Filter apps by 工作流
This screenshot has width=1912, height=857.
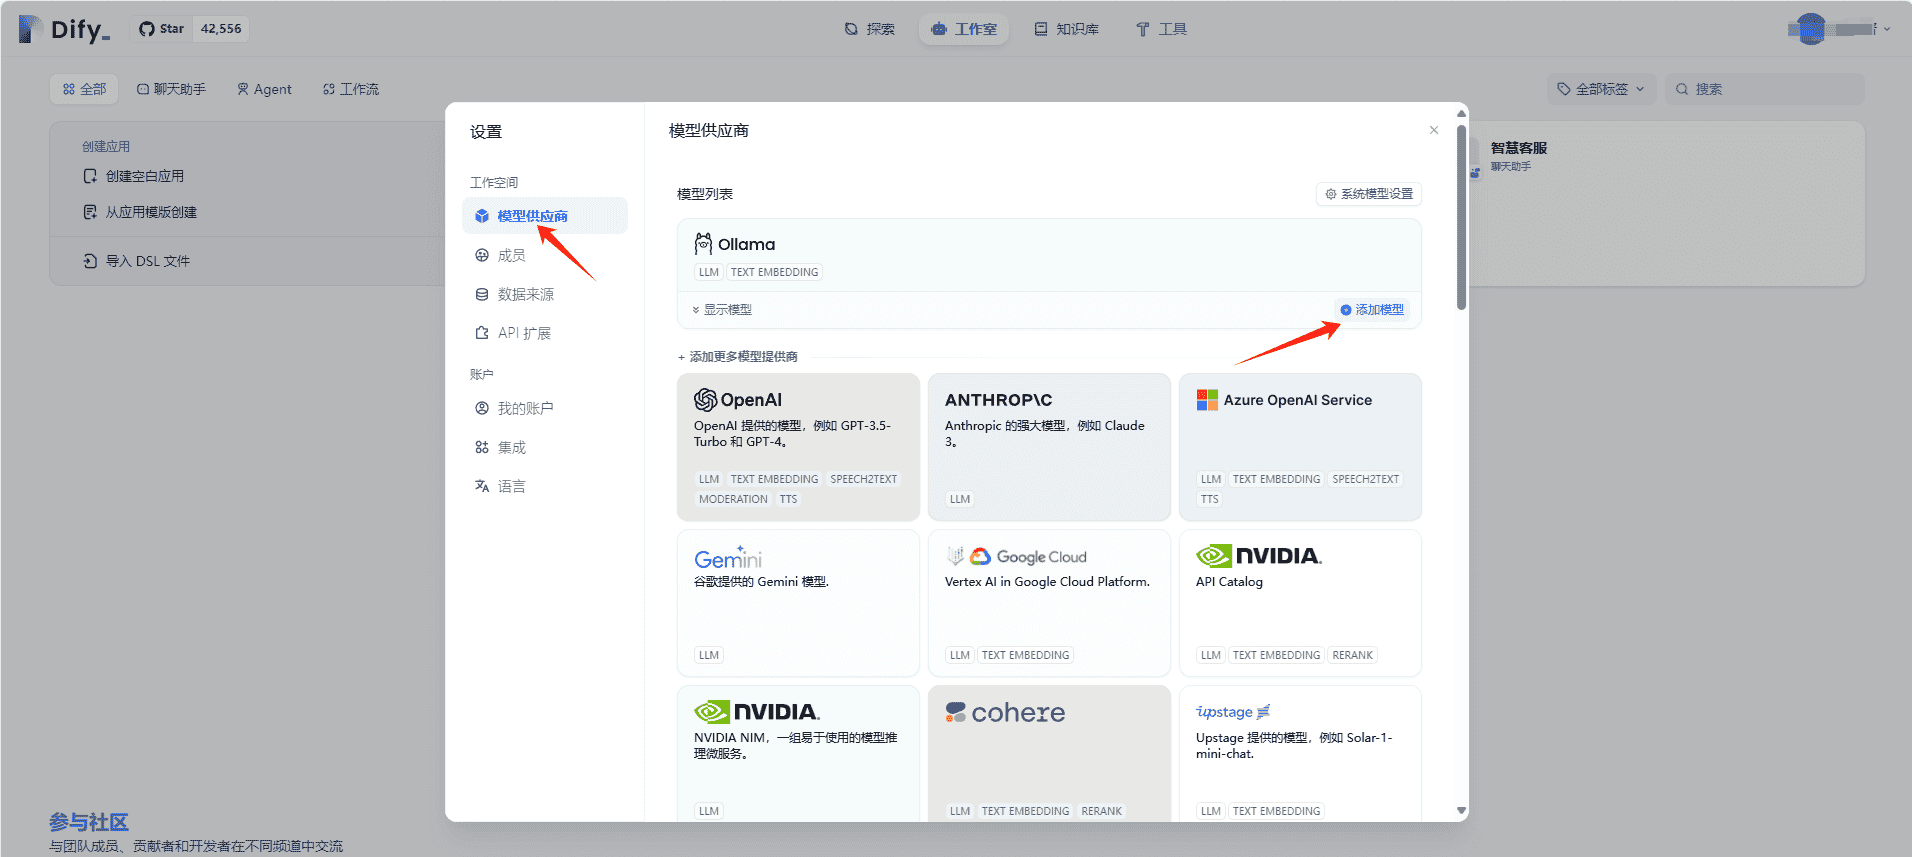coord(351,89)
